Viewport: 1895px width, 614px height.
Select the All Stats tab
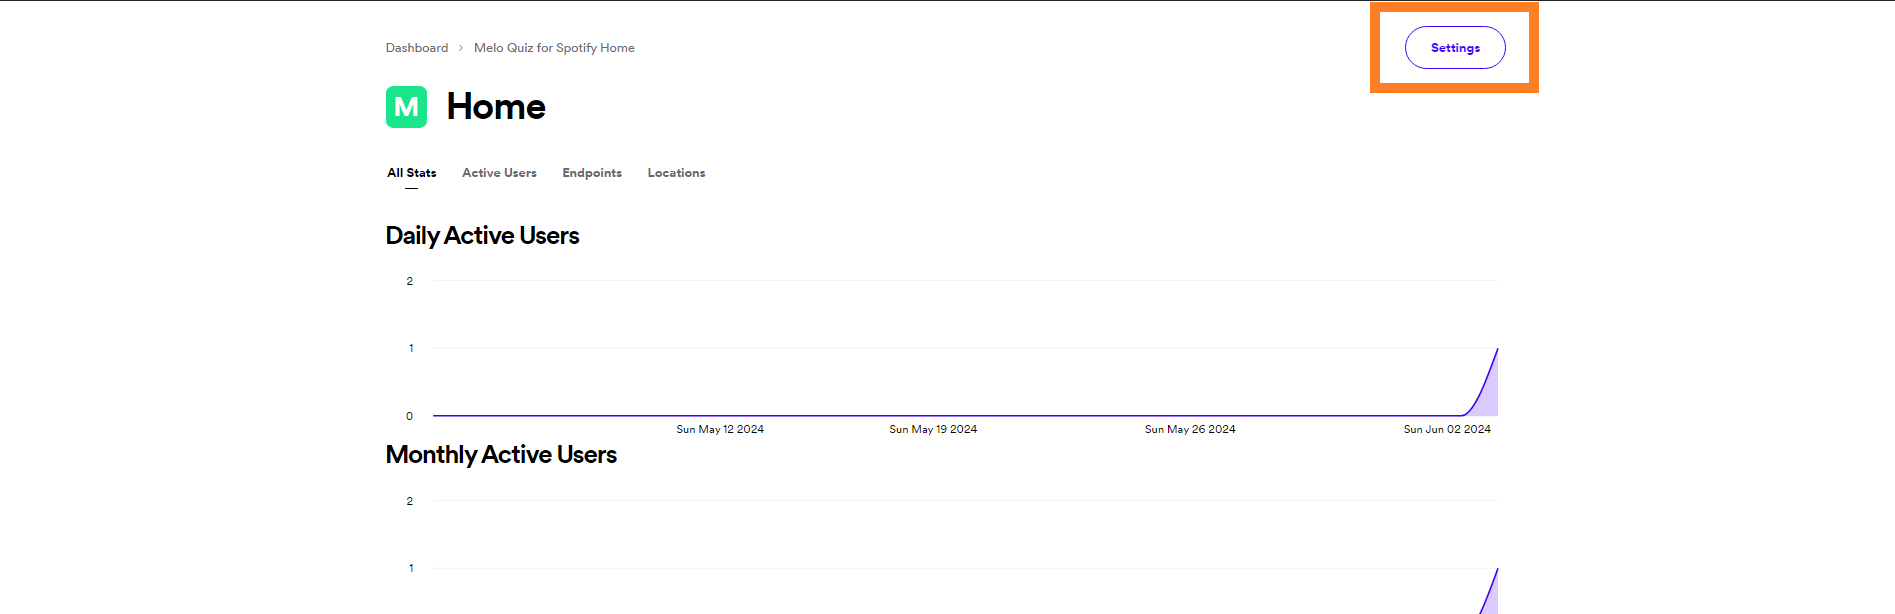point(412,173)
